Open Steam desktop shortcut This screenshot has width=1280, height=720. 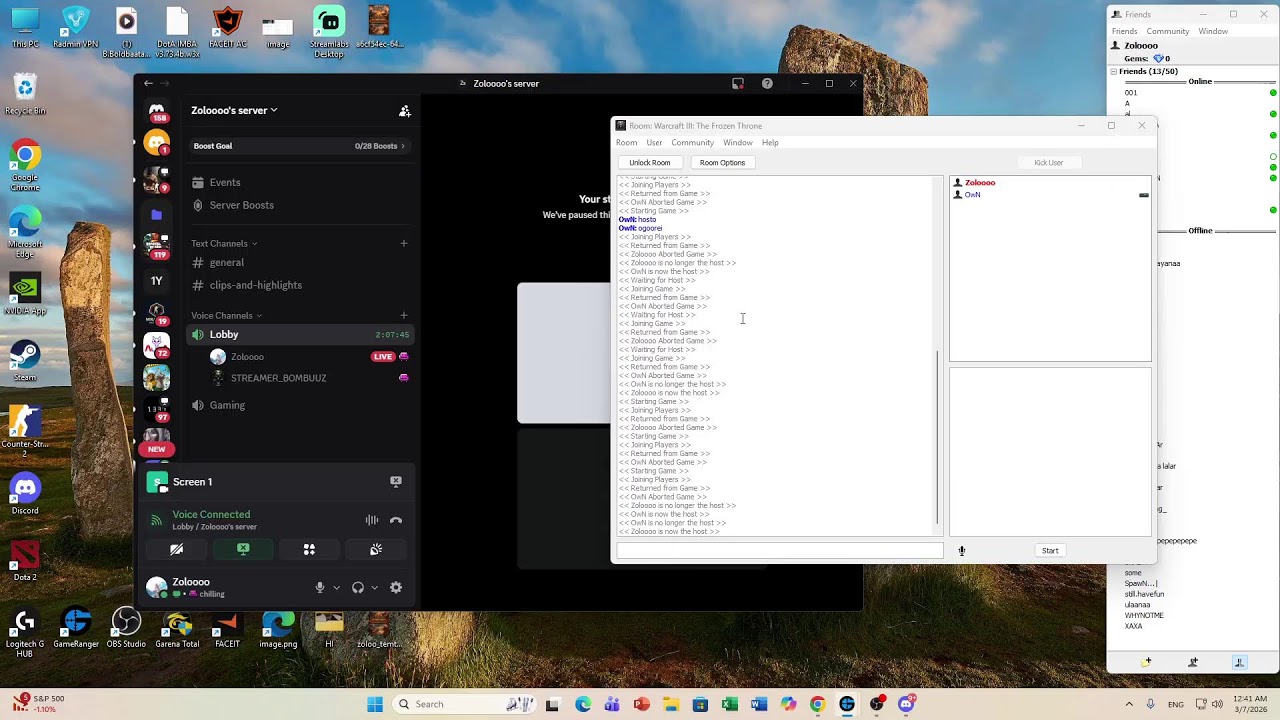click(x=25, y=361)
